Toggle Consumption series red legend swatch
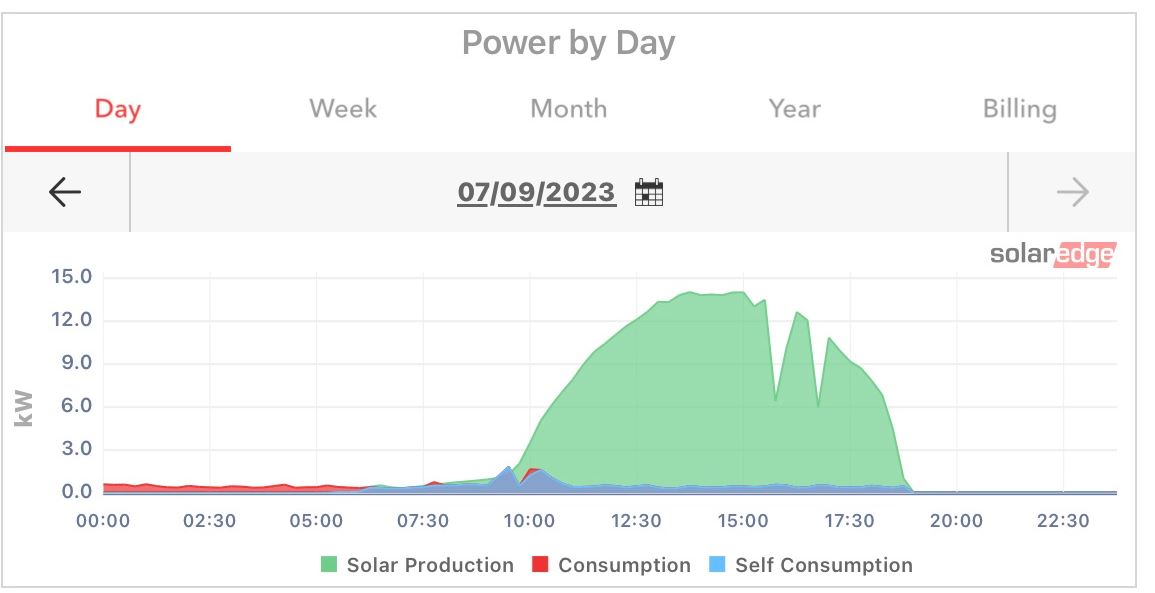 tap(540, 565)
